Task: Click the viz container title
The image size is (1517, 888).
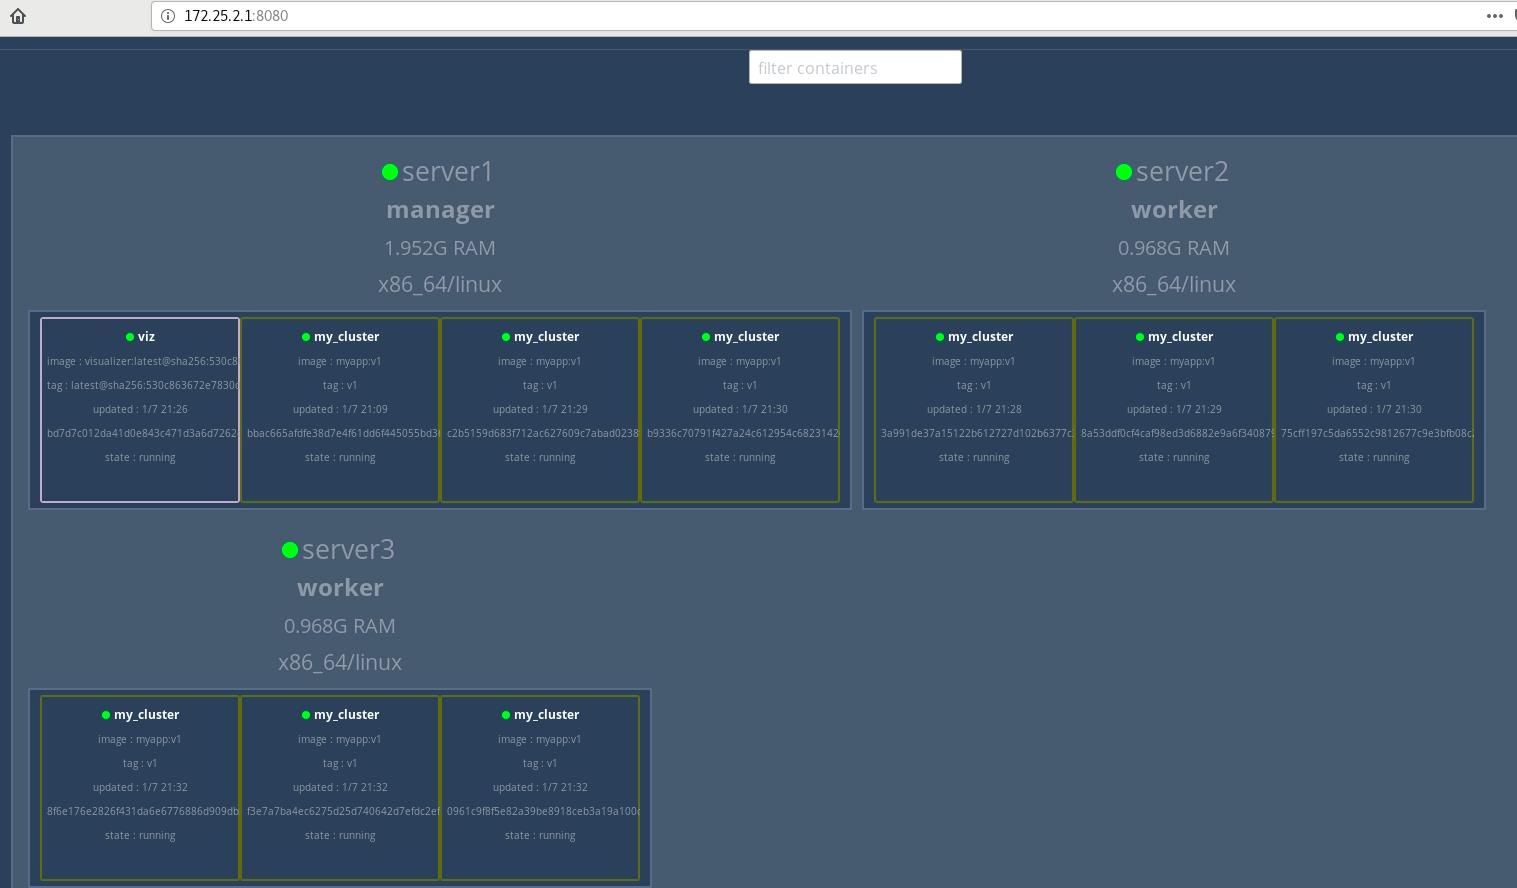Action: point(146,337)
